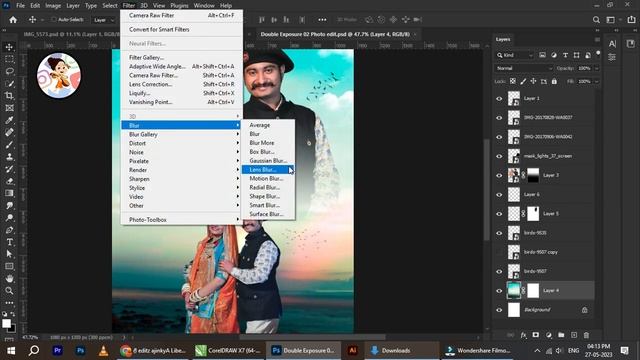This screenshot has width=640, height=360.
Task: Open Wondershare Filmora from taskbar
Action: 478,351
